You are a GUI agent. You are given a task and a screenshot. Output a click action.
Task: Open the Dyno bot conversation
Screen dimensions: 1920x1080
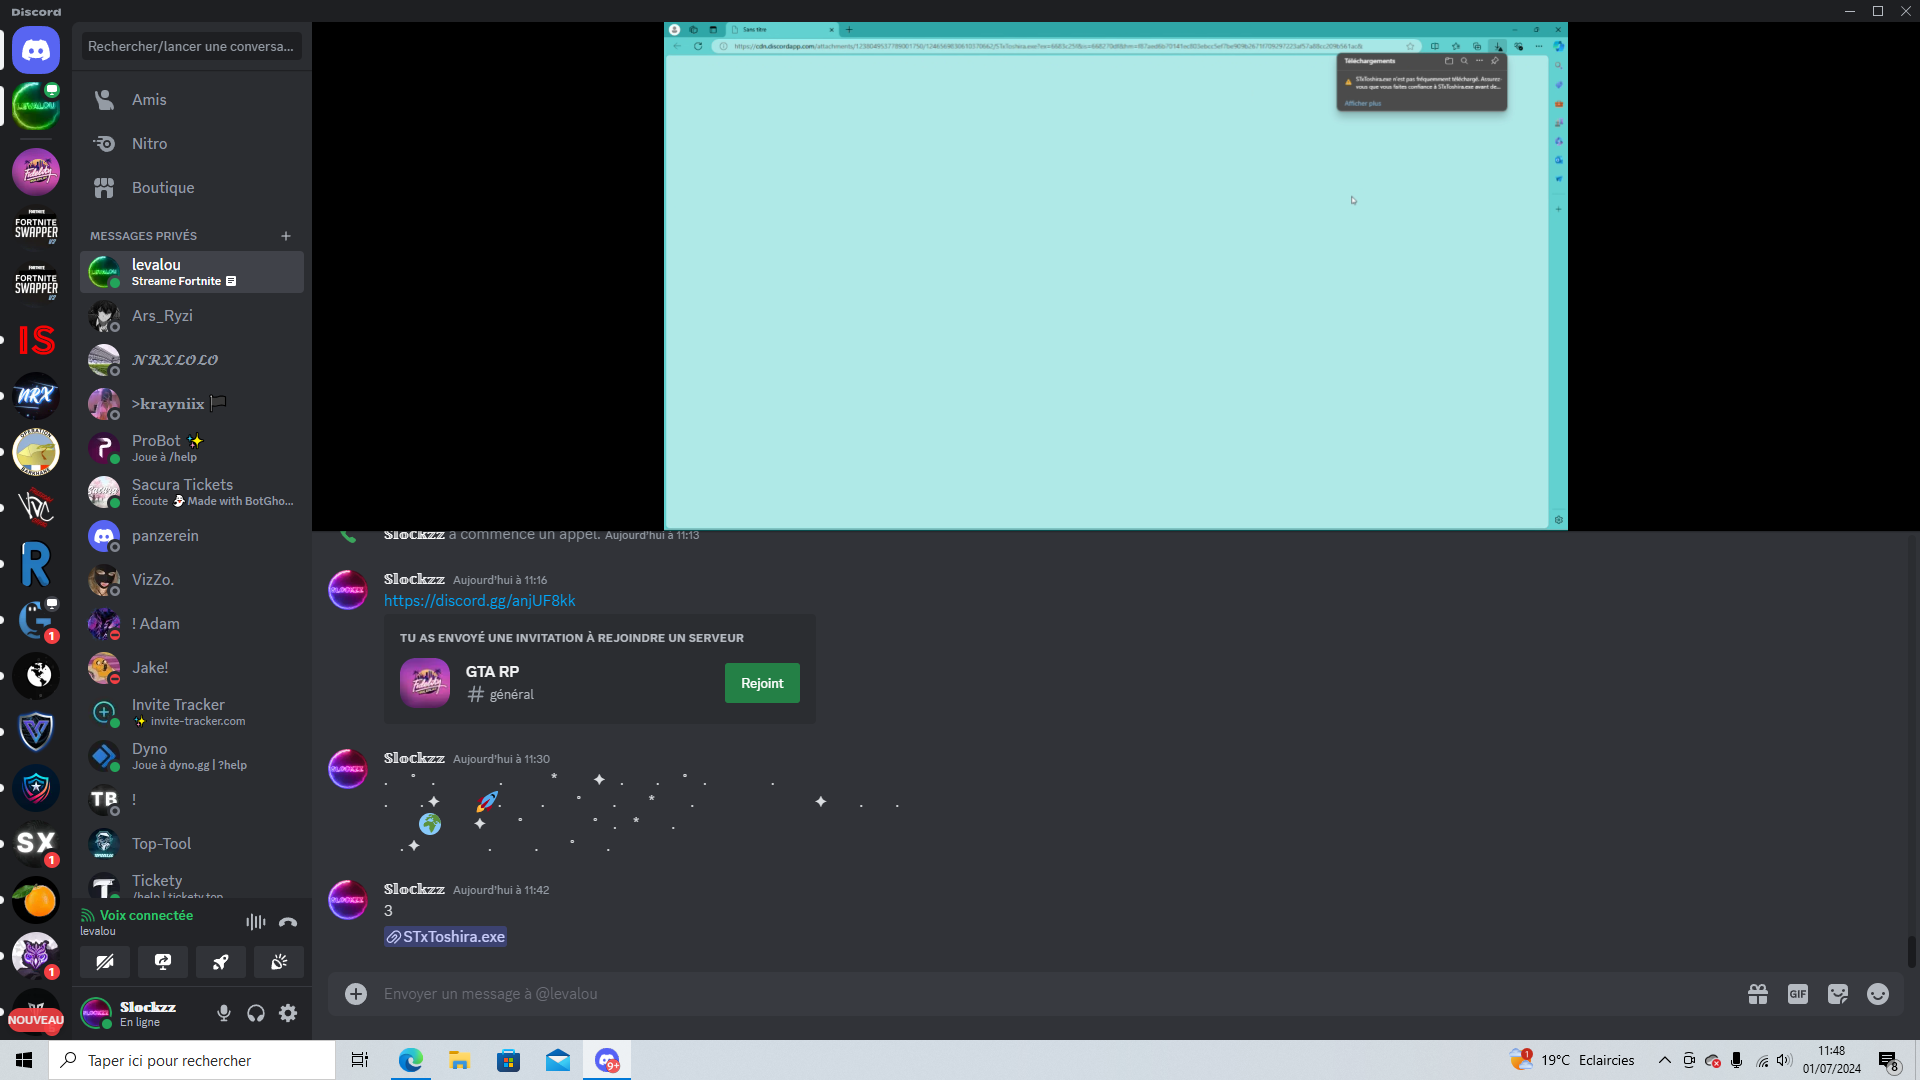coord(192,756)
